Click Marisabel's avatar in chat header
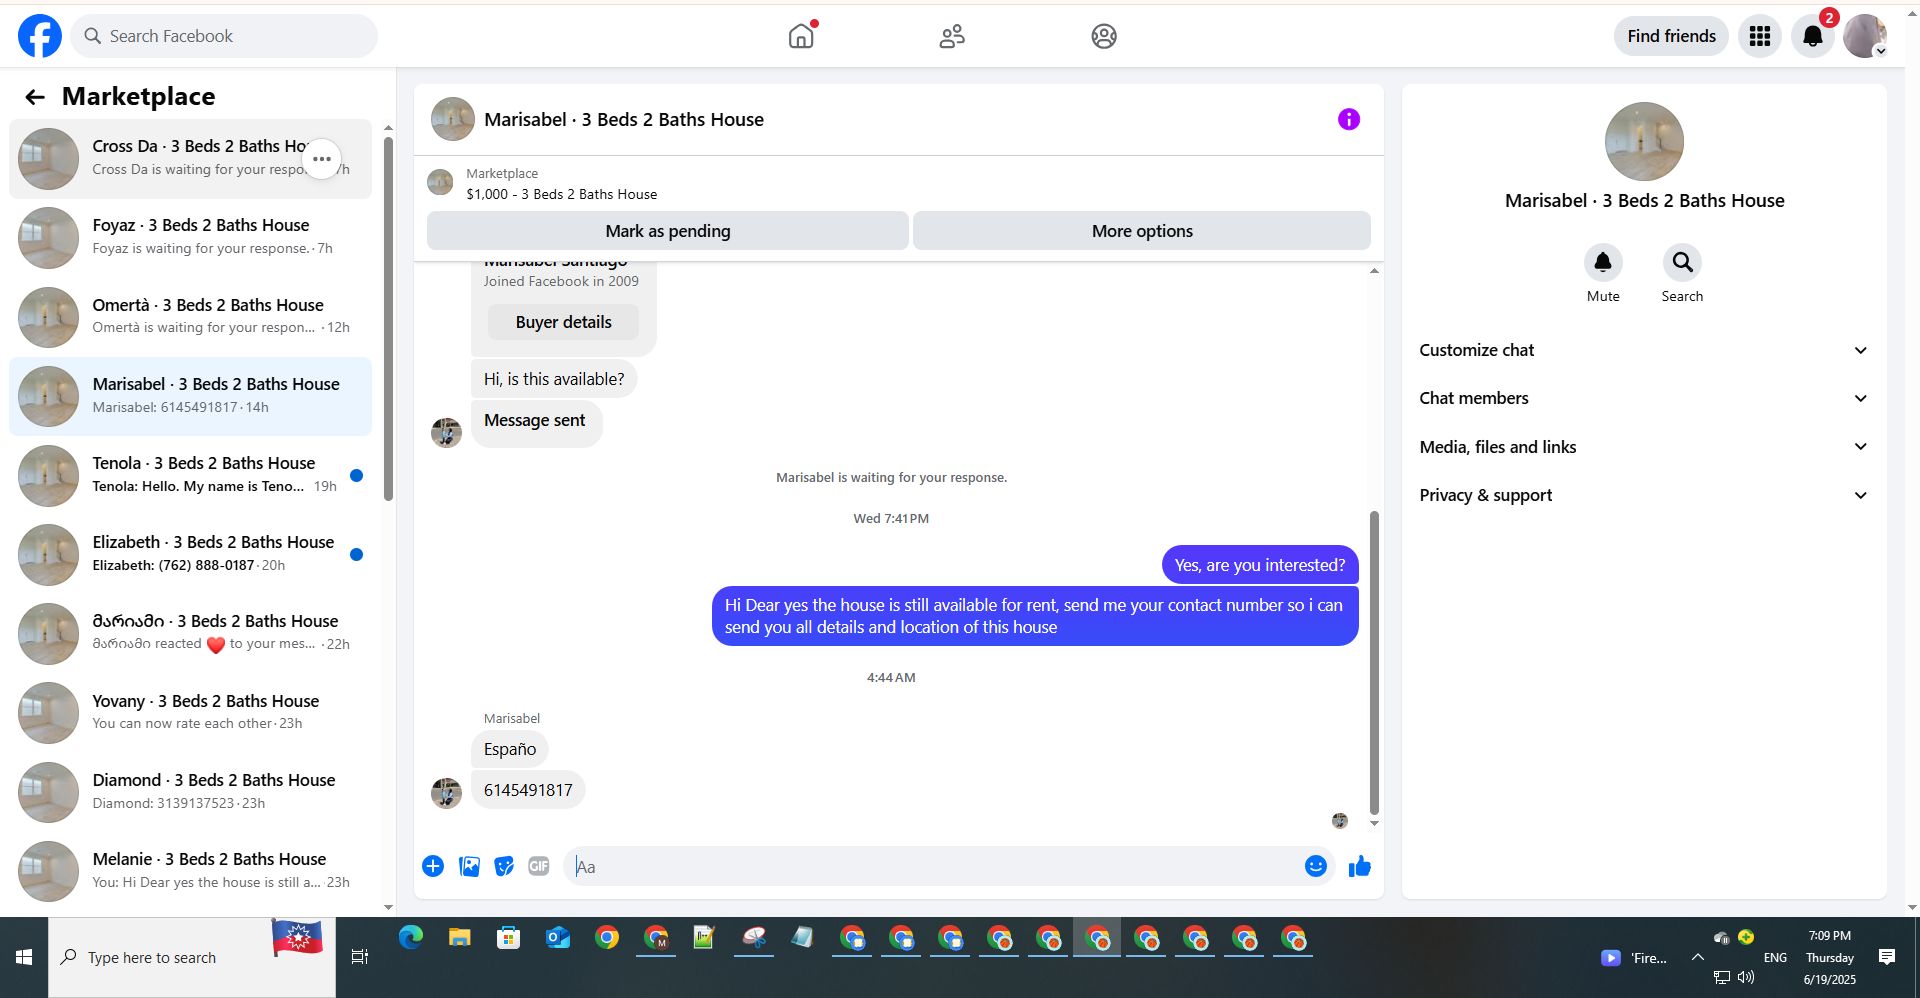Screen dimensions: 1920x998 pyautogui.click(x=453, y=119)
